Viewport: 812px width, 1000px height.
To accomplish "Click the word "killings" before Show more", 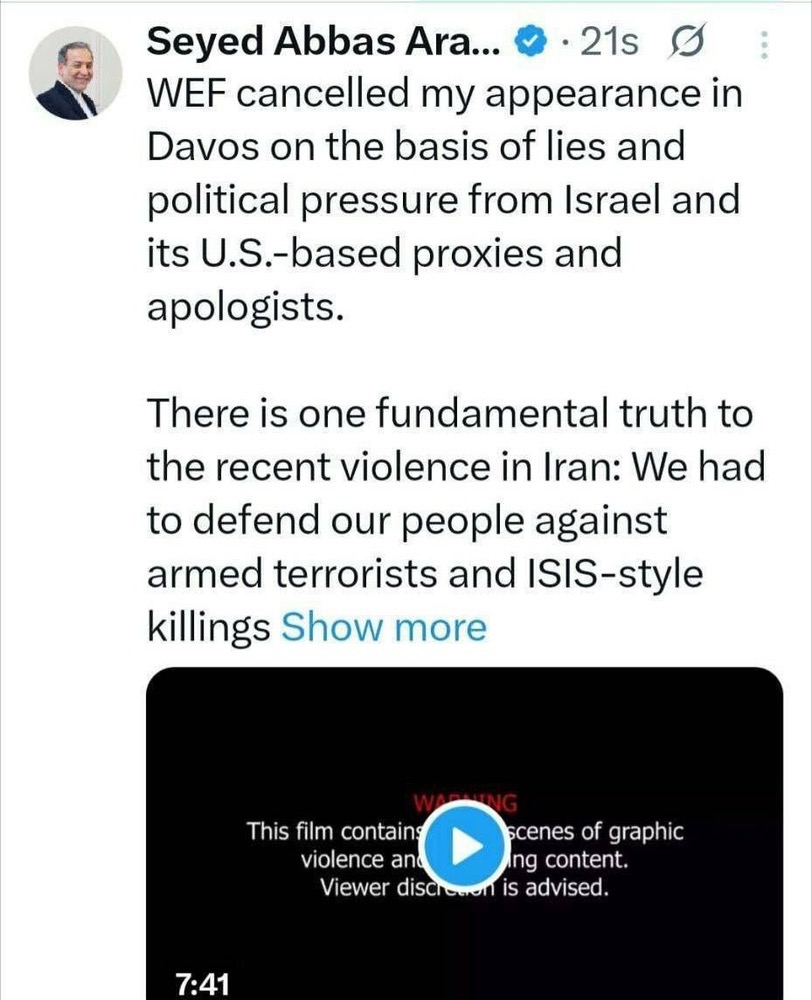I will point(208,627).
